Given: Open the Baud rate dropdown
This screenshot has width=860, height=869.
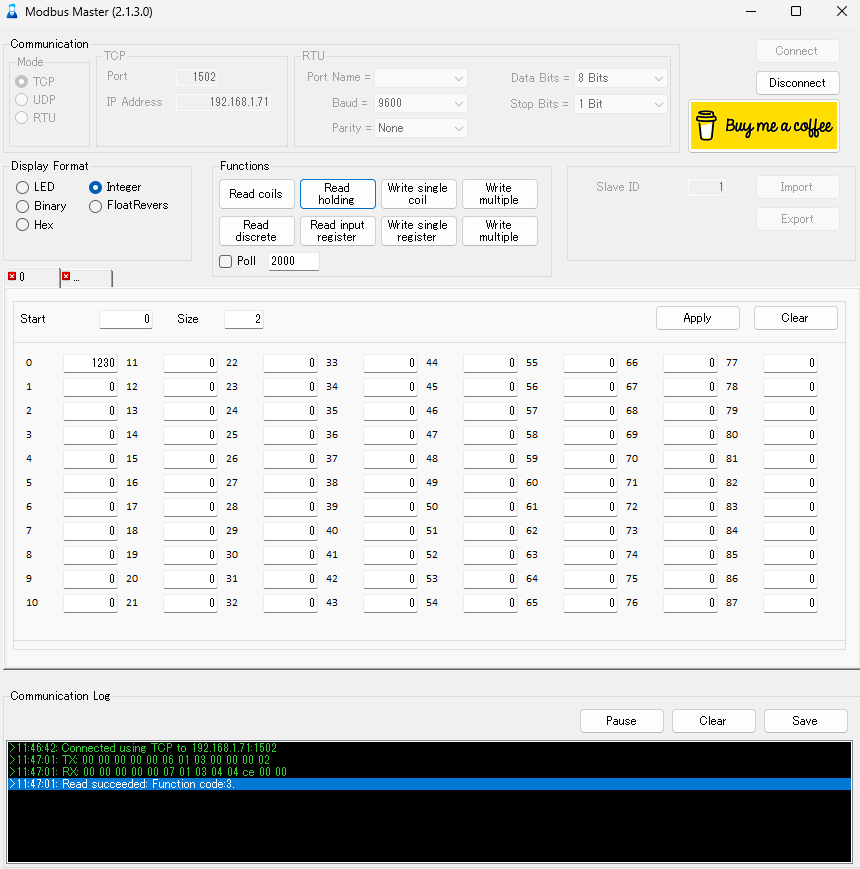Looking at the screenshot, I should pos(421,103).
